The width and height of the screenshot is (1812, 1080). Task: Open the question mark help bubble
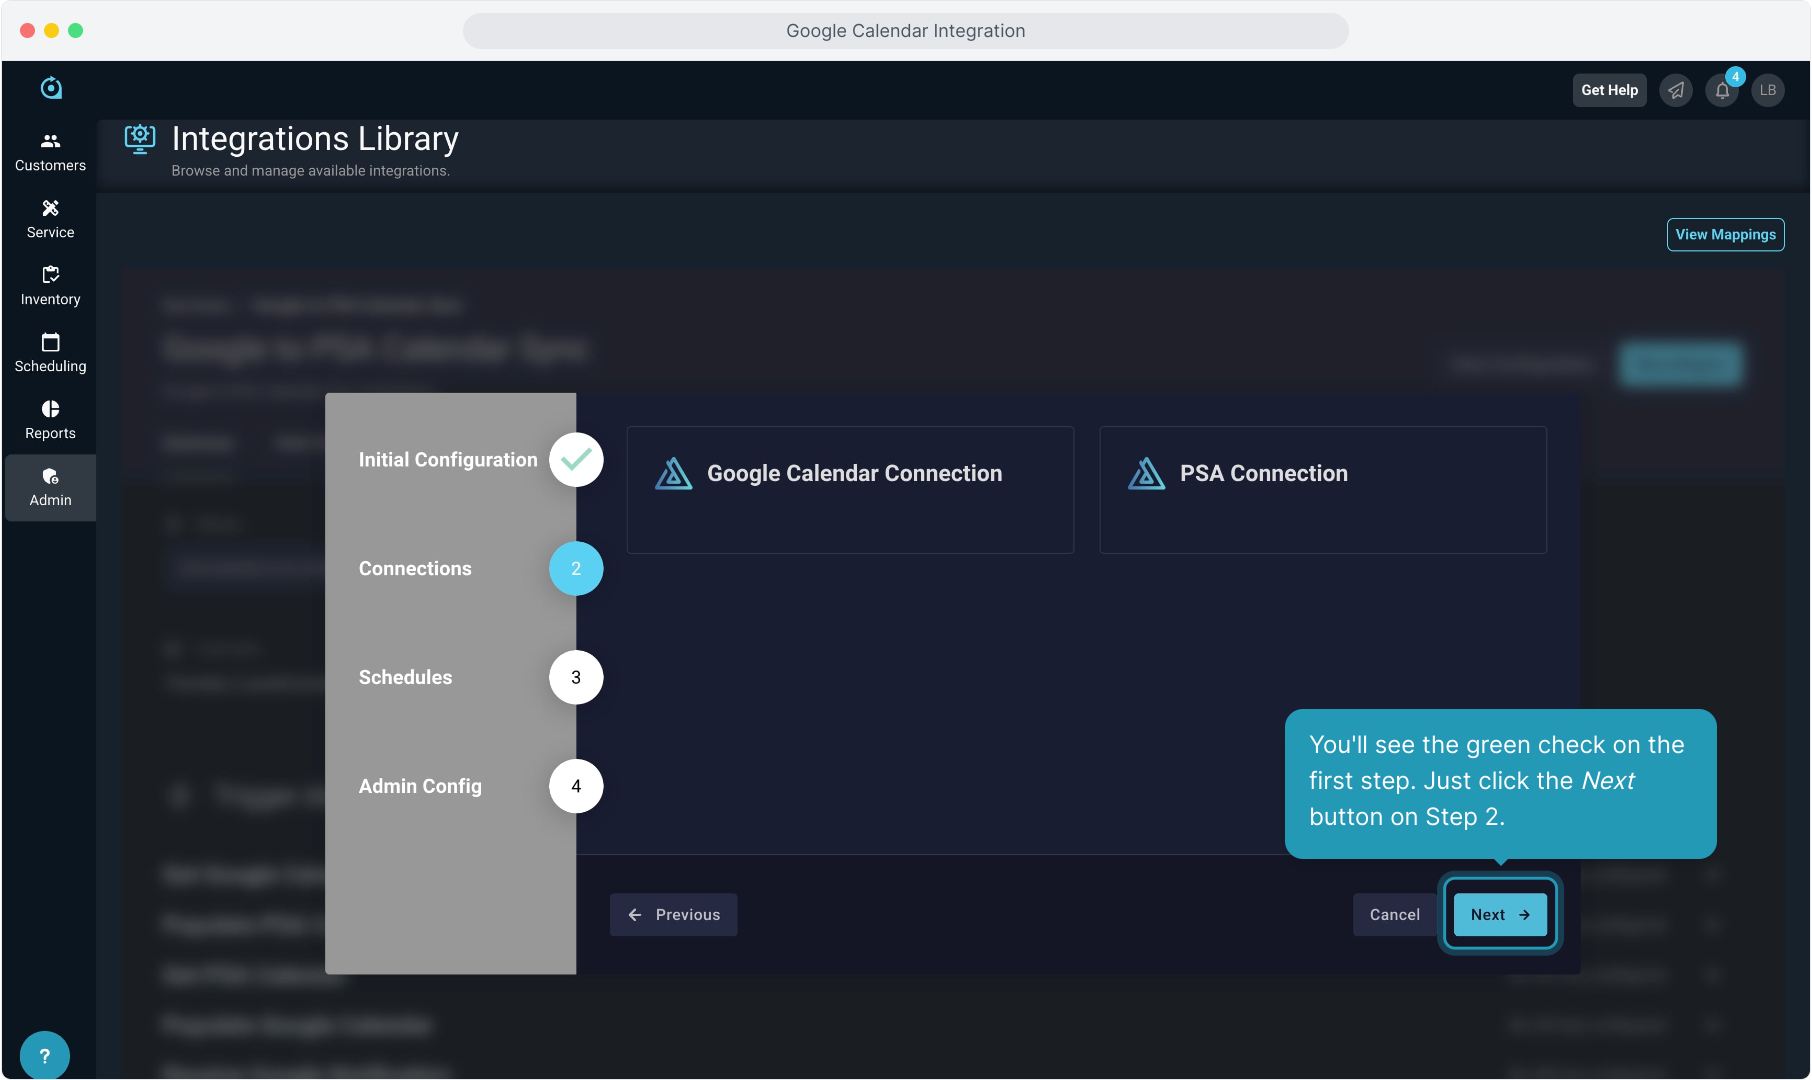click(44, 1055)
